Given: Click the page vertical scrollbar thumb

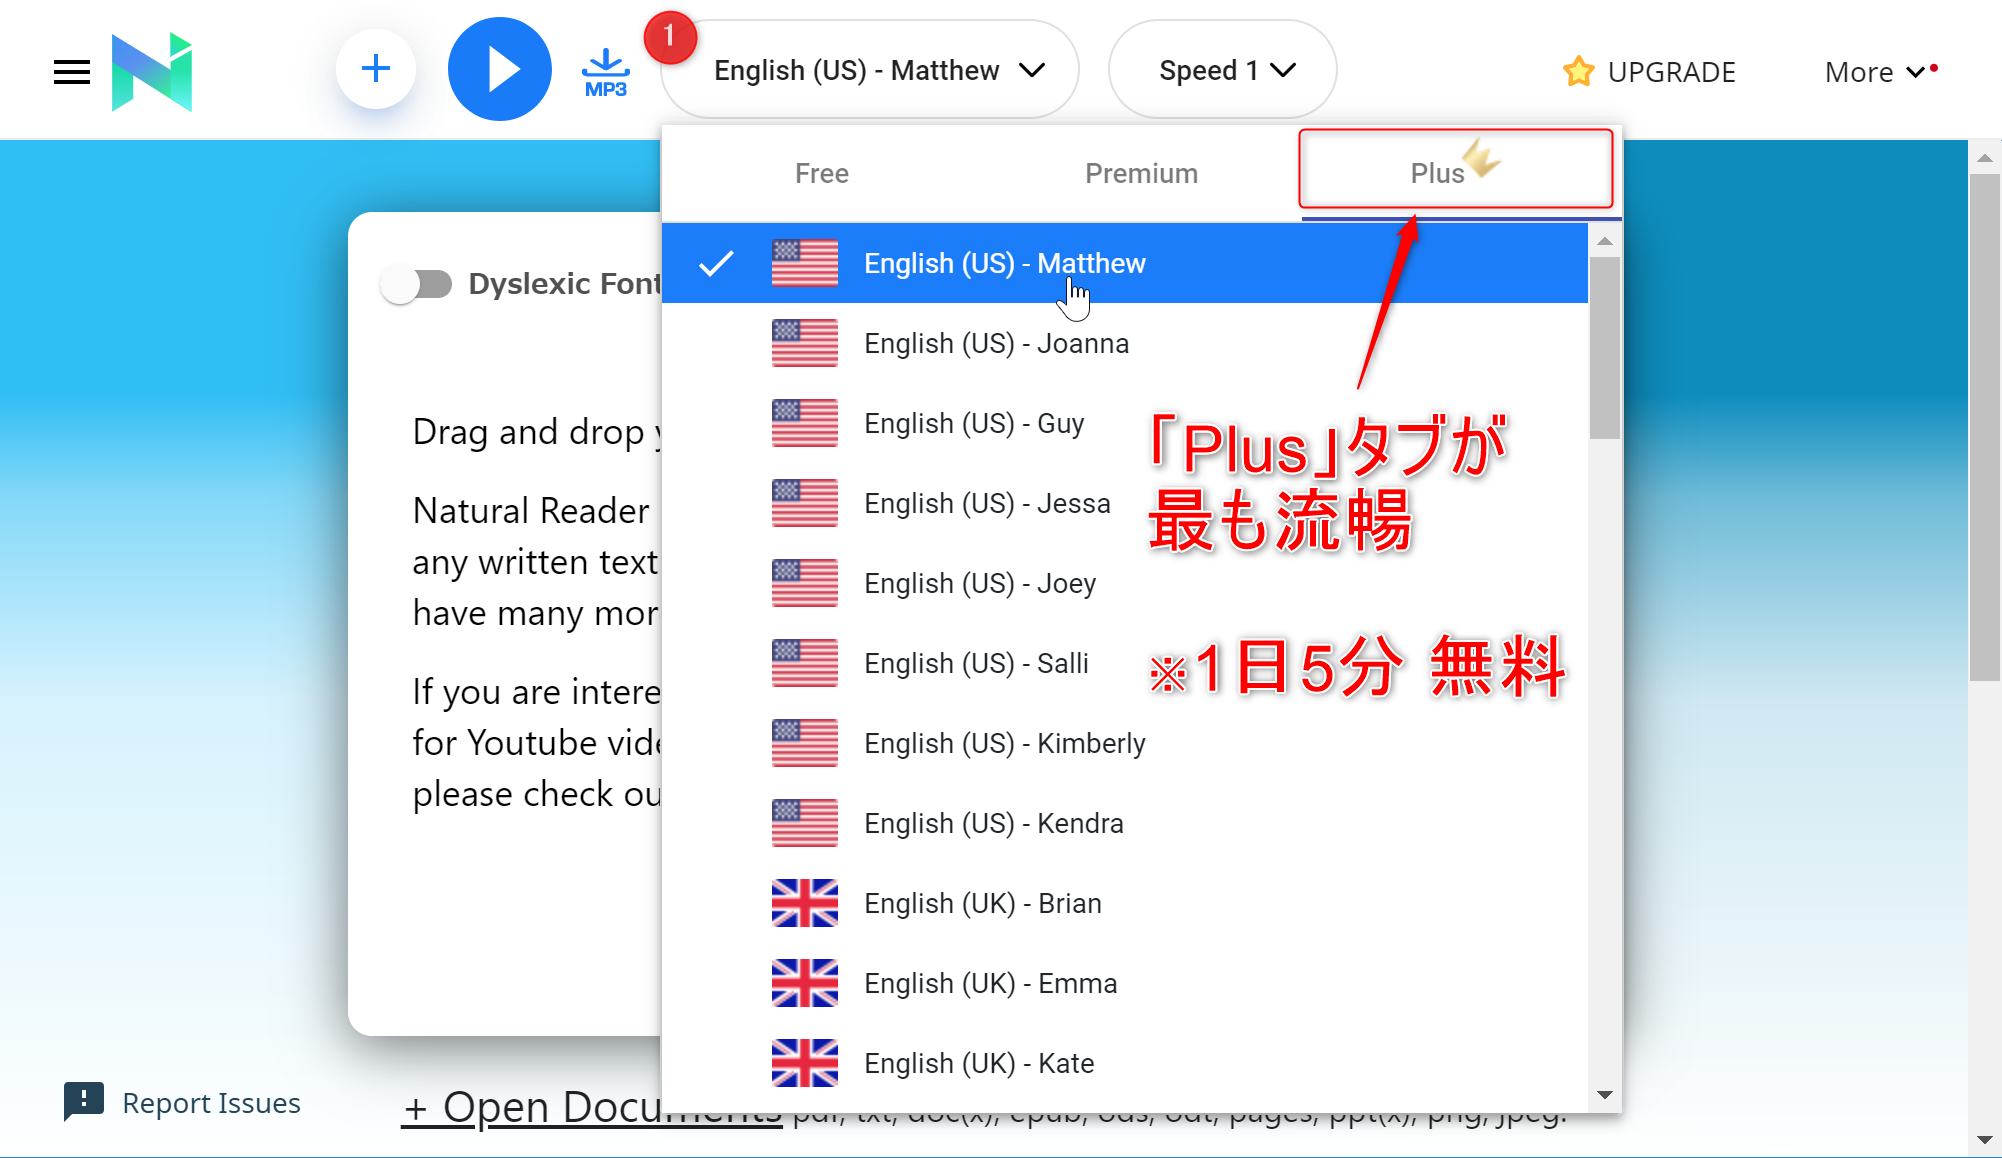Looking at the screenshot, I should click(x=1985, y=428).
